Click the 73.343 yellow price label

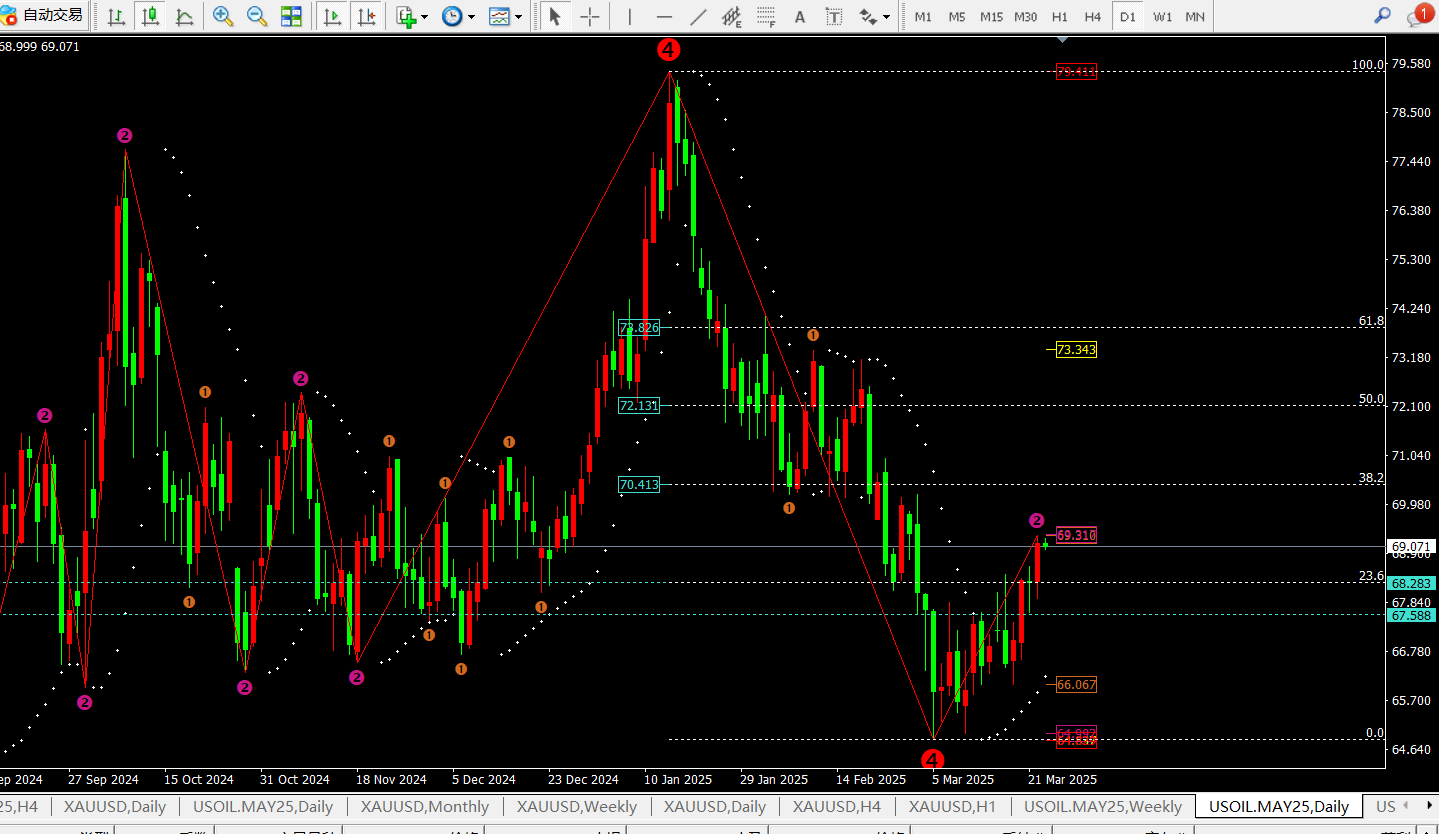point(1076,349)
